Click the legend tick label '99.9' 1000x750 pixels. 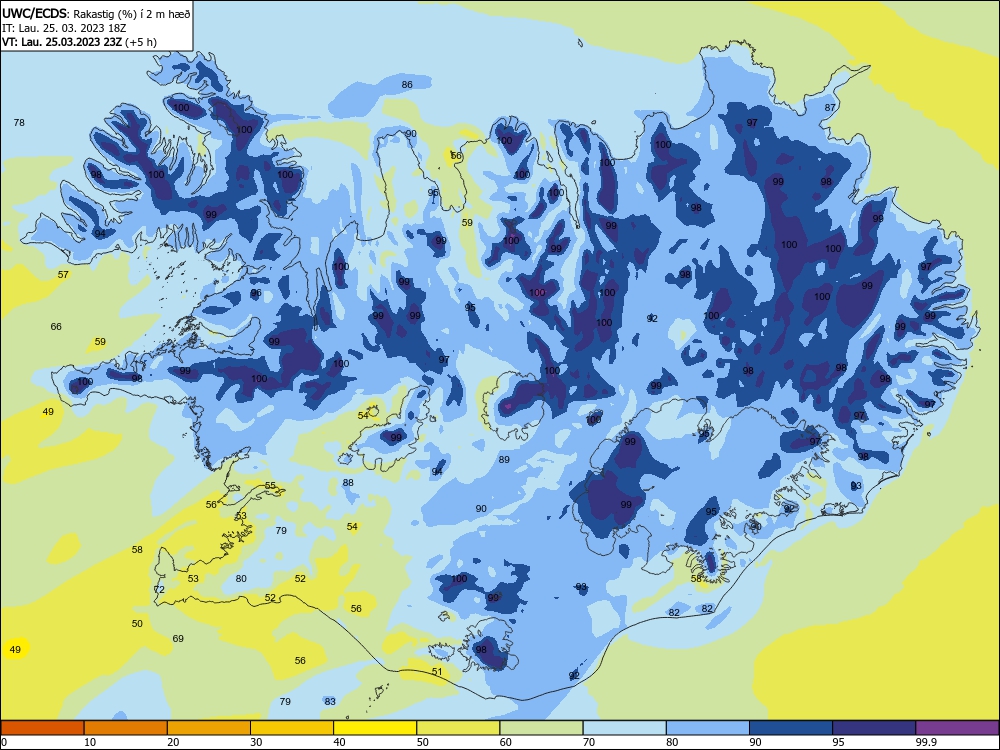tap(926, 742)
